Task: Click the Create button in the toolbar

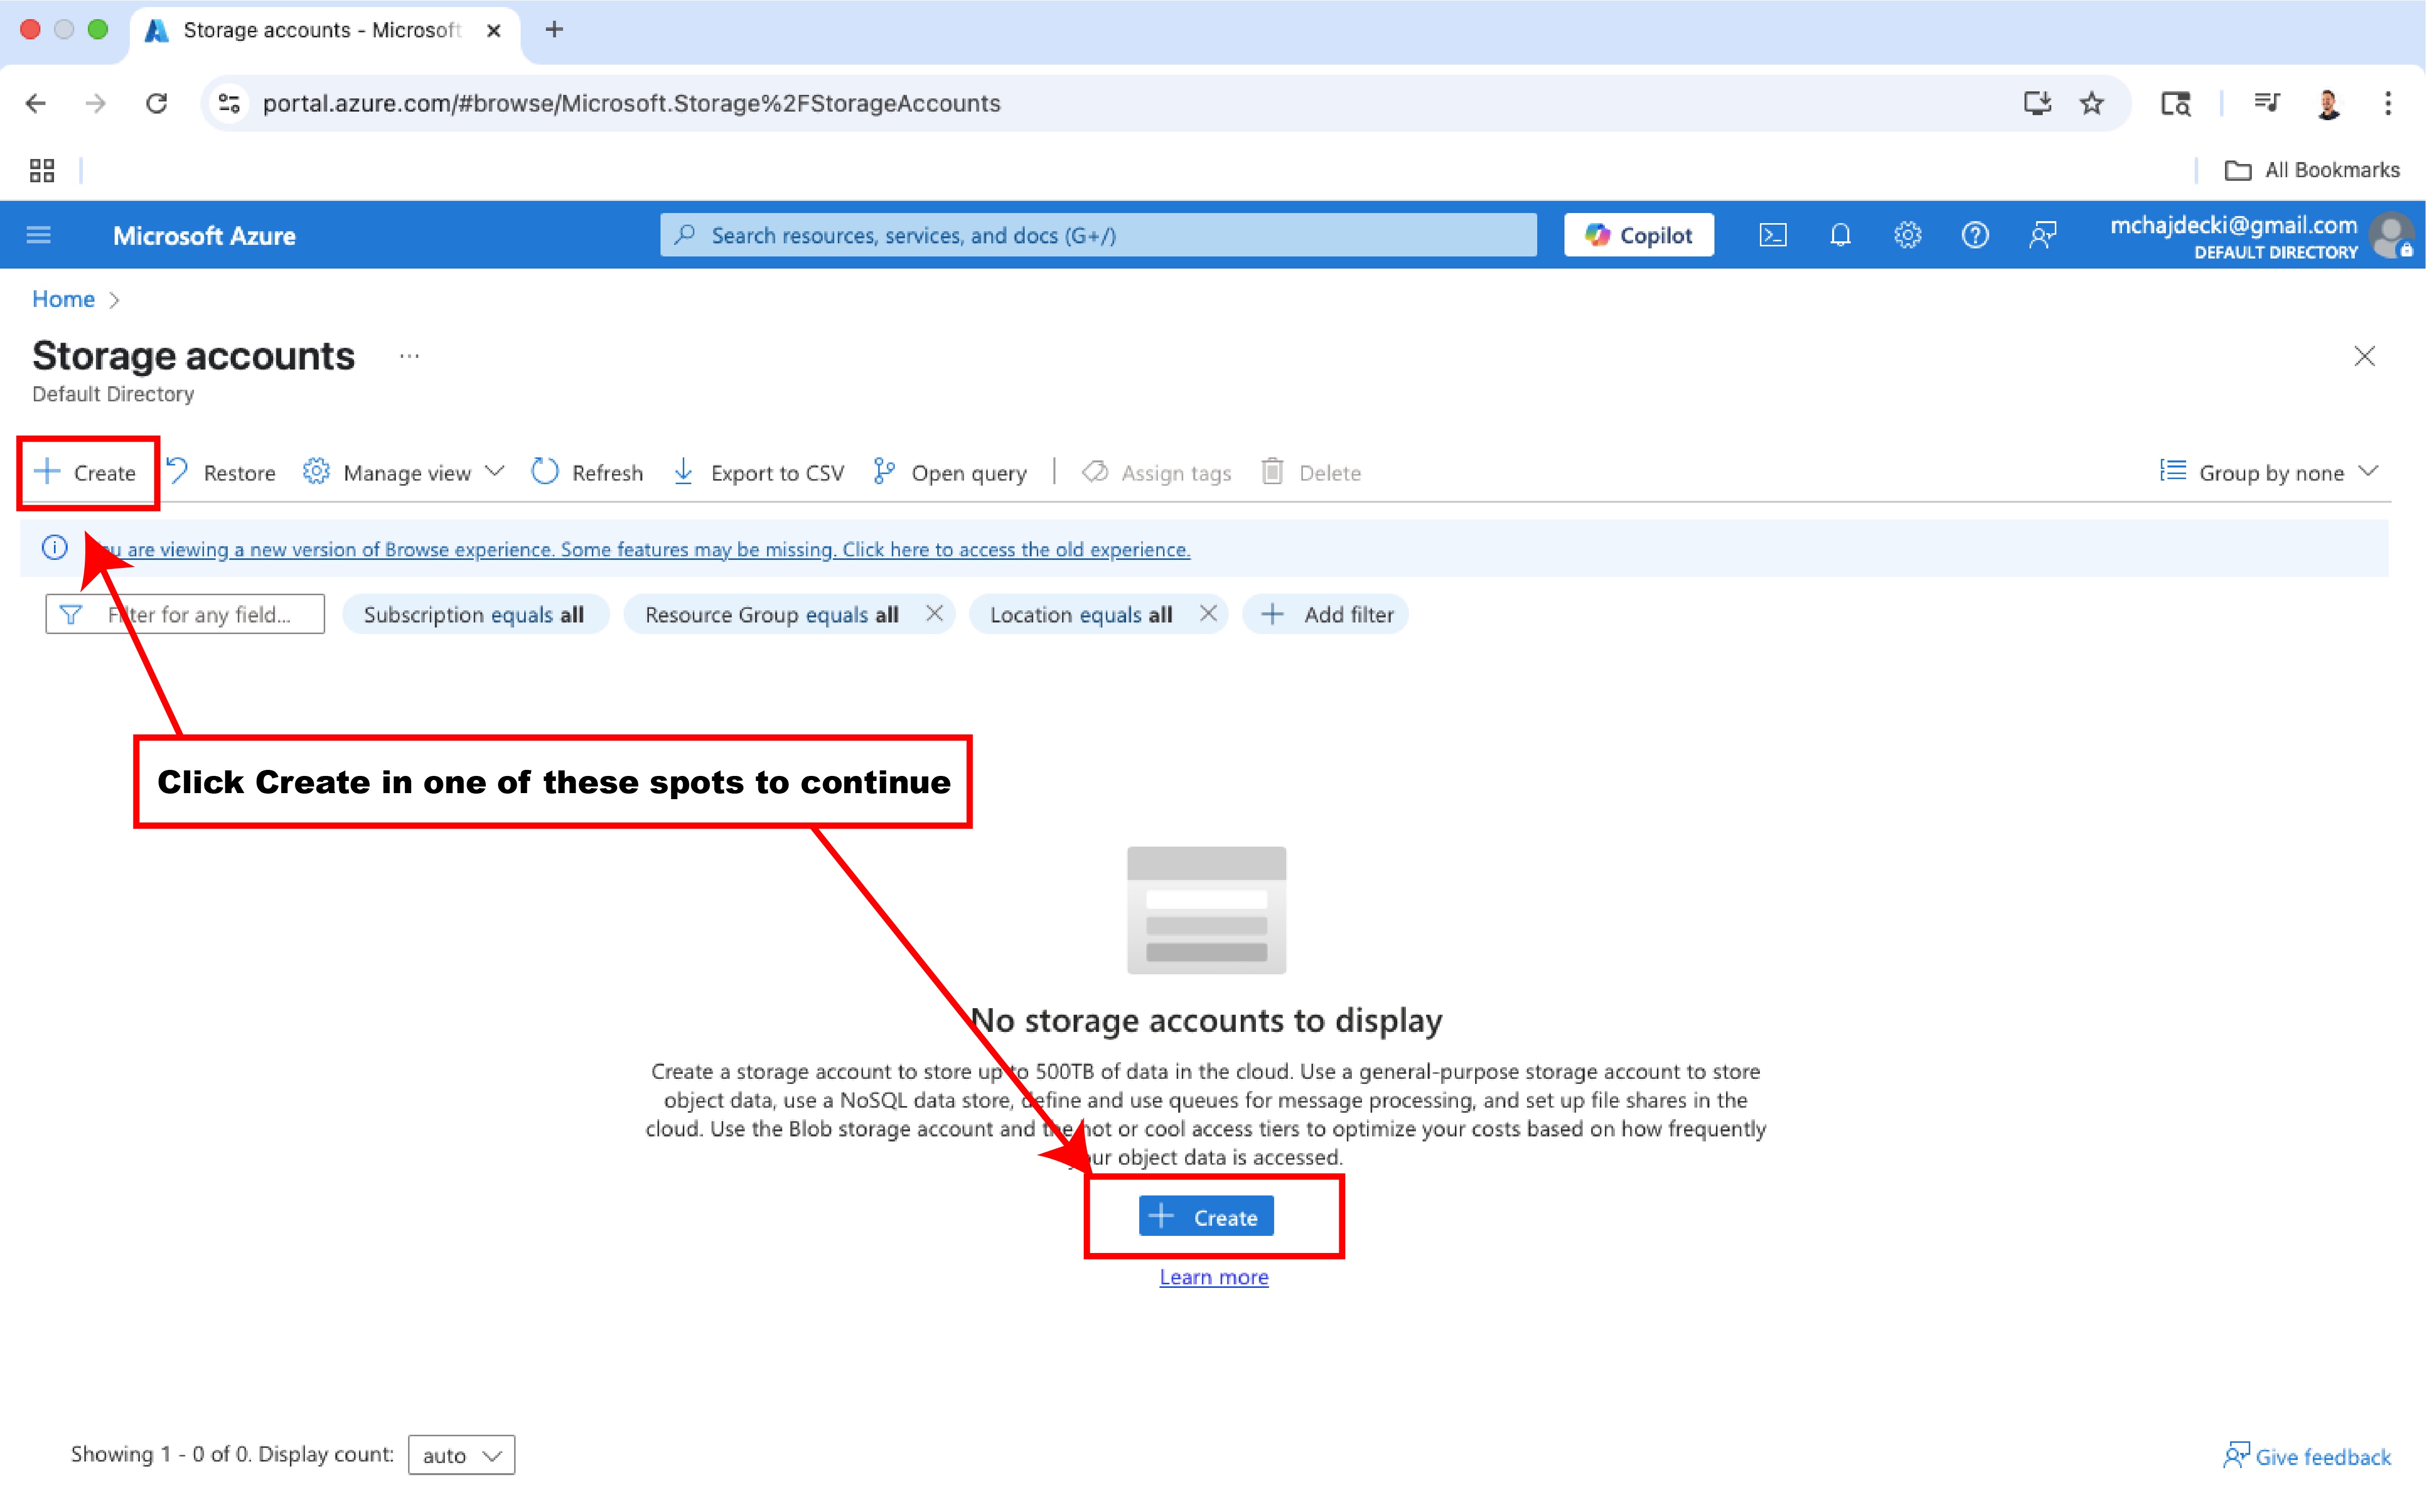Action: click(x=85, y=472)
